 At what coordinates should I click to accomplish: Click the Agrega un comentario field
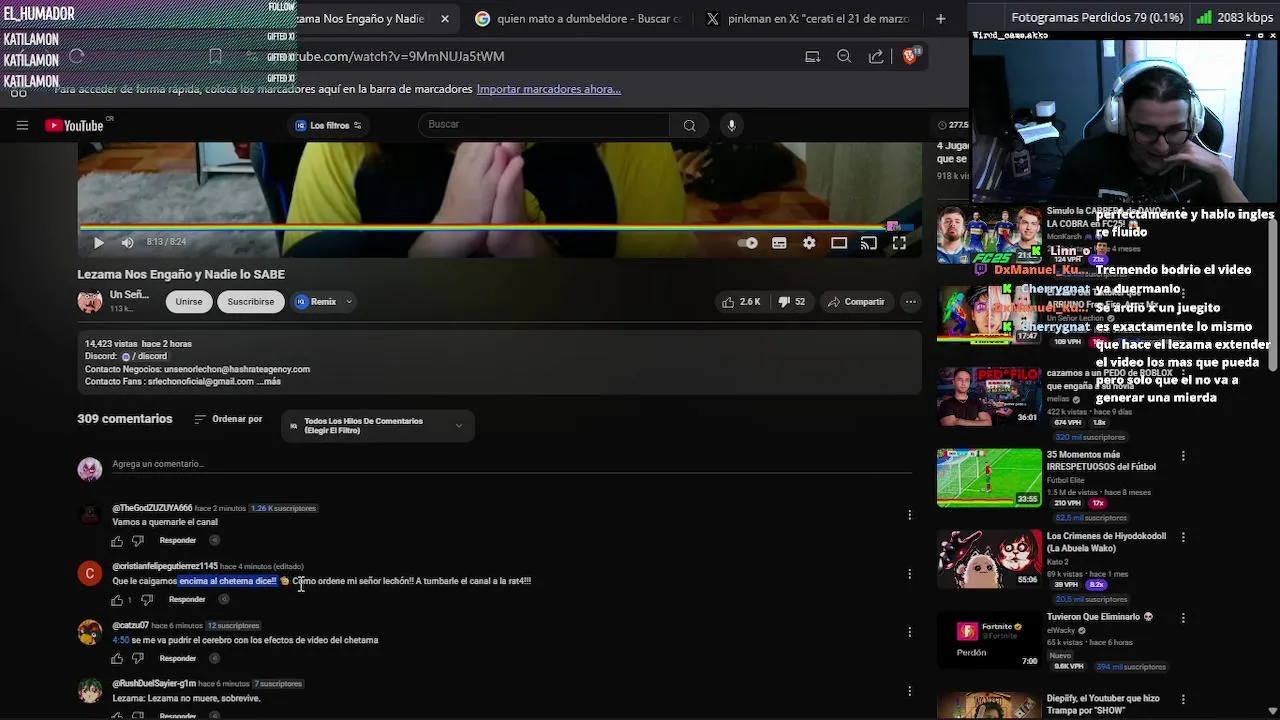[510, 464]
